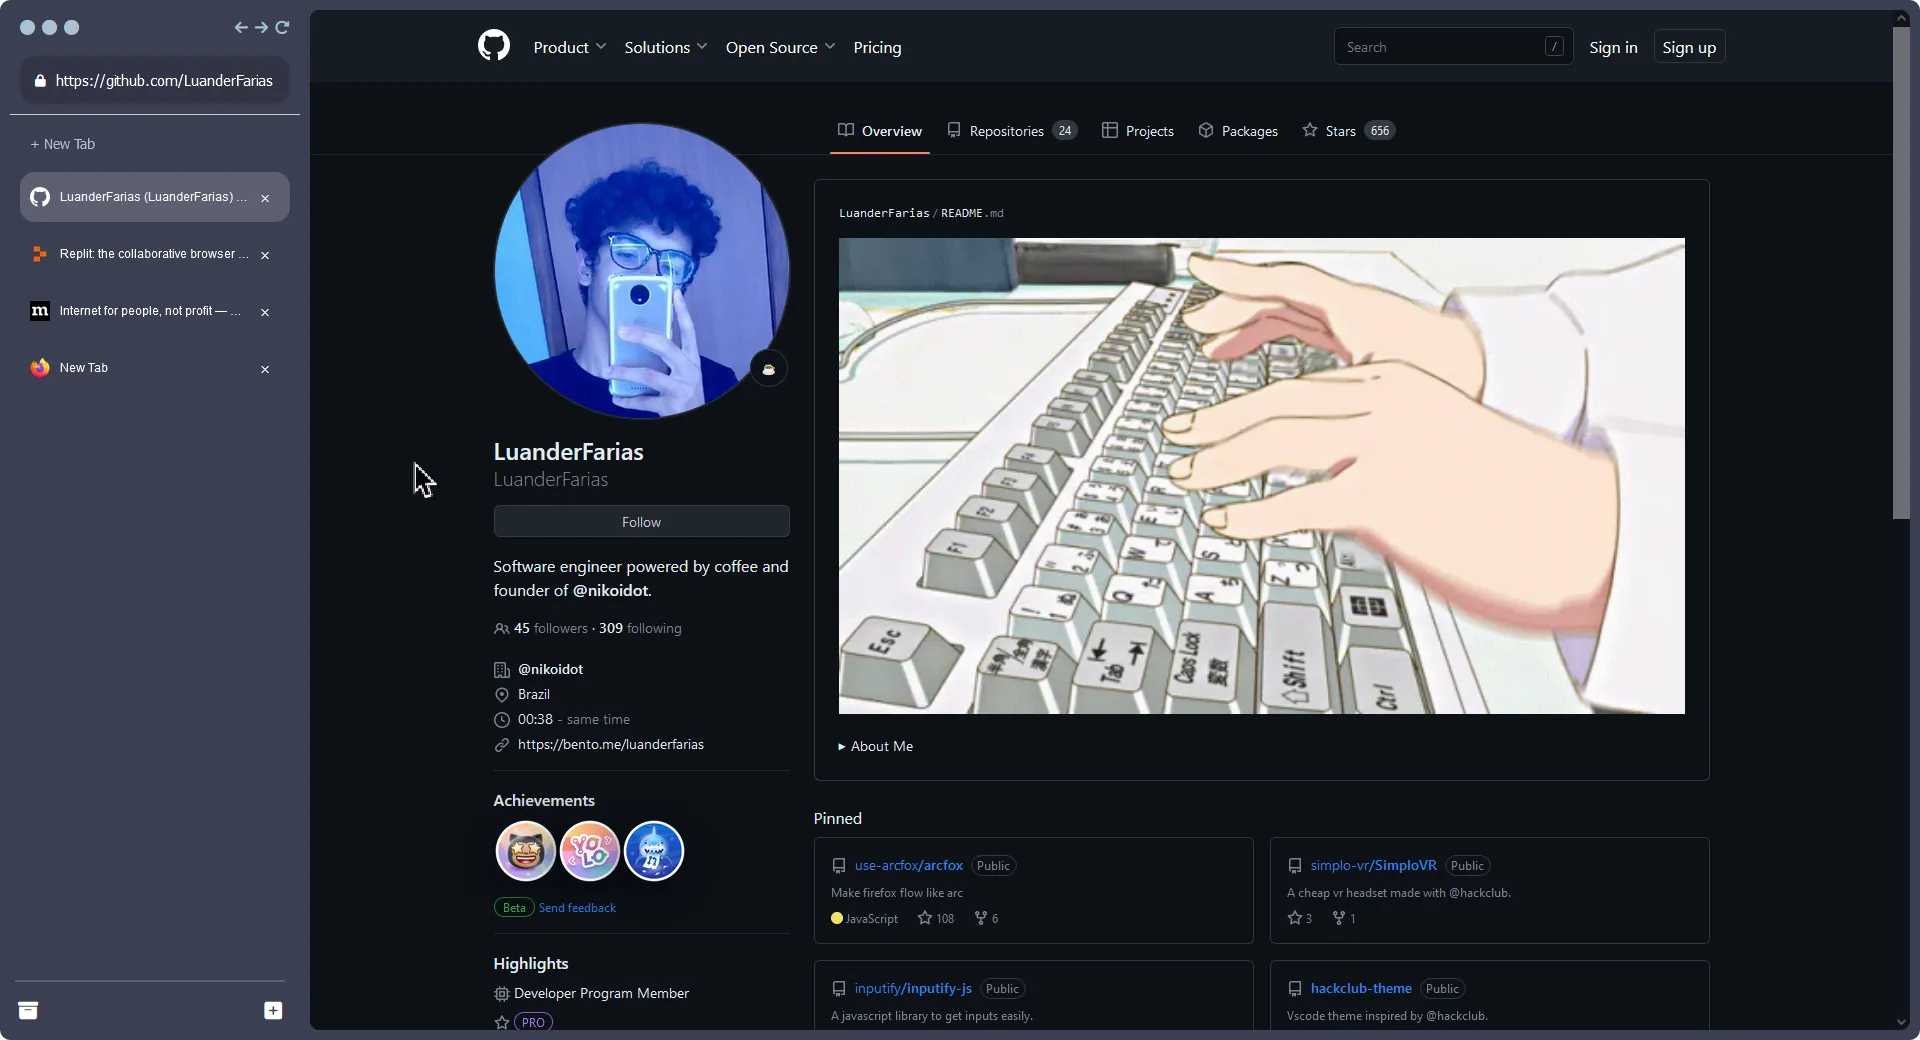Open the use-arcfox/arcfox pinned repository
This screenshot has height=1040, width=1920.
pos(907,865)
